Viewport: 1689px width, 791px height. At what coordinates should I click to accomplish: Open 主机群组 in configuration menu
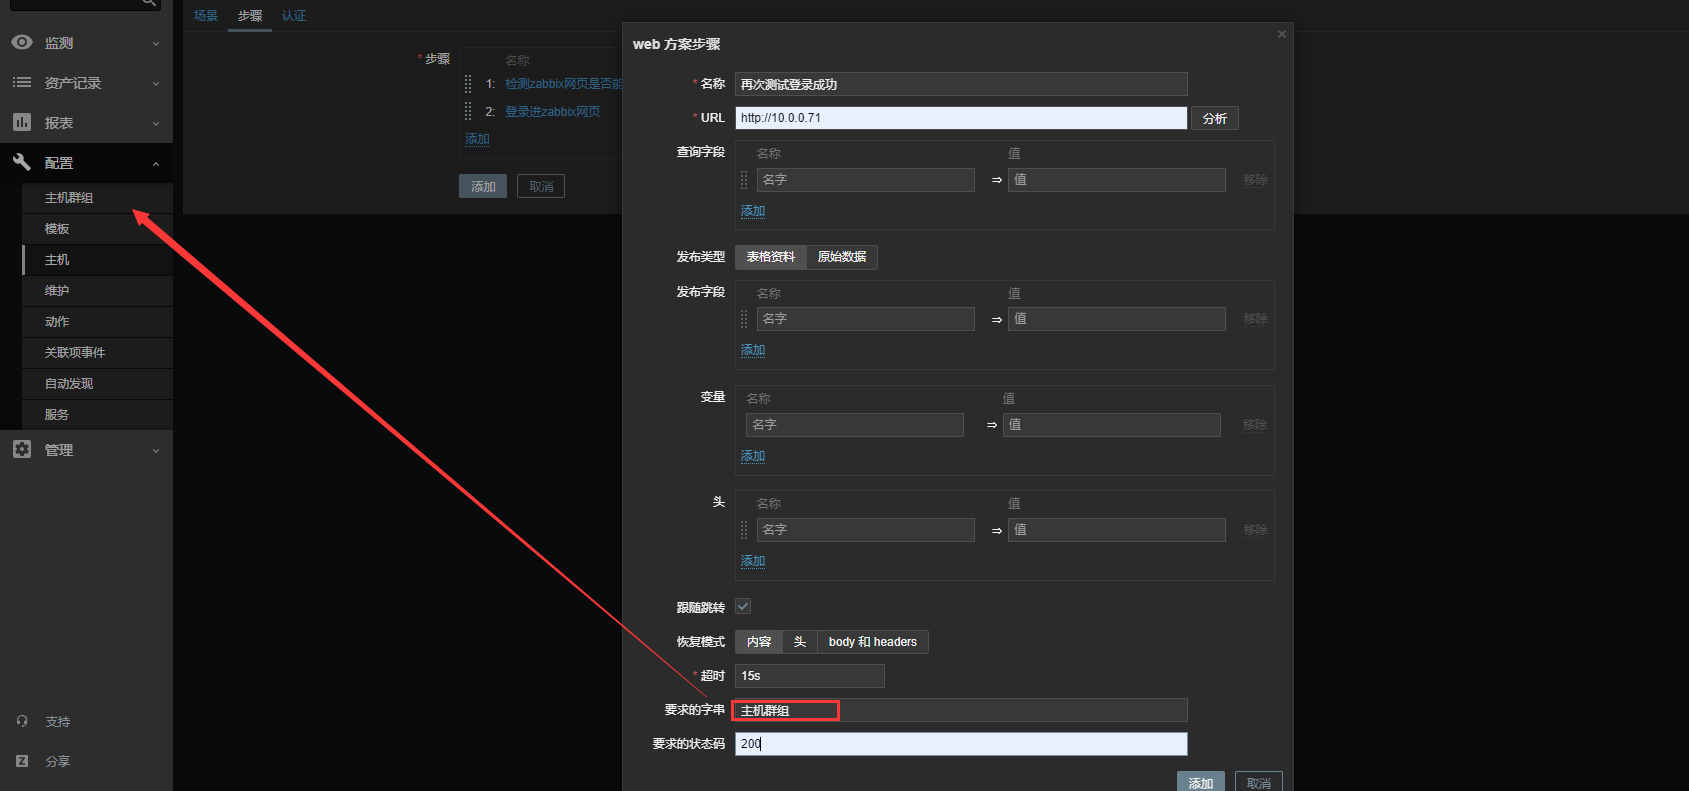pyautogui.click(x=97, y=198)
